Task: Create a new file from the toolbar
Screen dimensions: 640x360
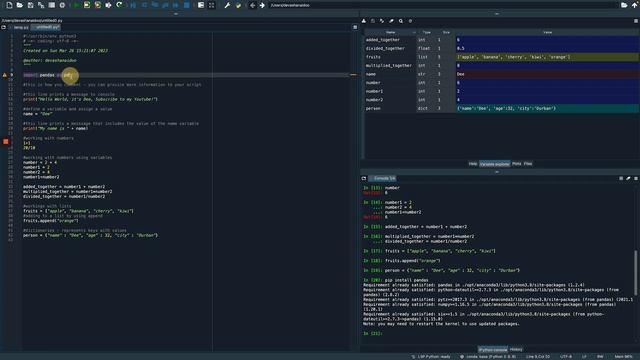Action: [x=9, y=5]
